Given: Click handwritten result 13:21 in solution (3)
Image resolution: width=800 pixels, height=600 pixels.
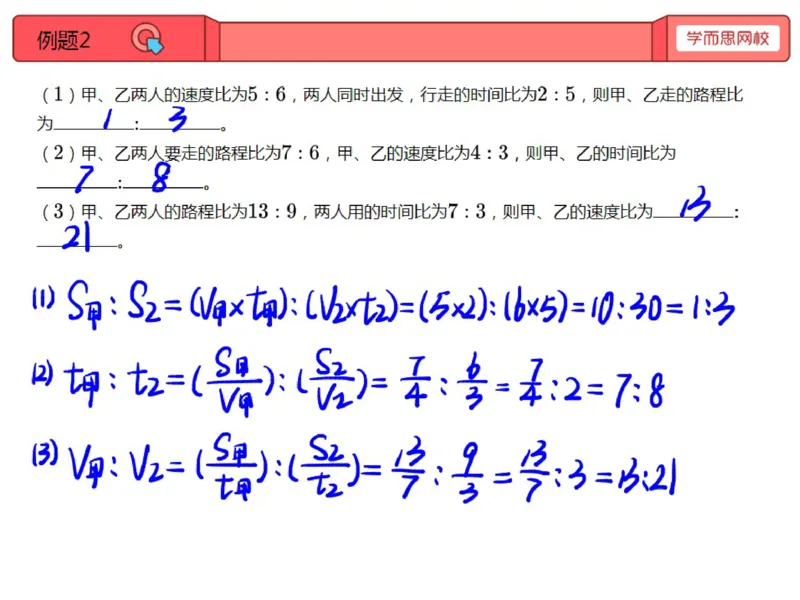Looking at the screenshot, I should pos(648,478).
